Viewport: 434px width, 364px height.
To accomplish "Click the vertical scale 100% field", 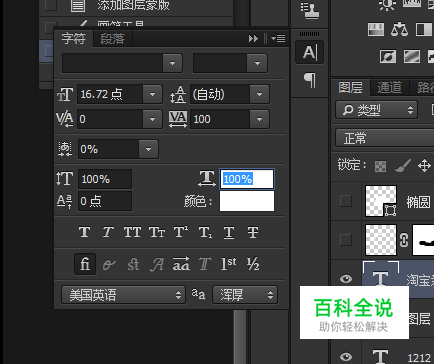I will (105, 179).
